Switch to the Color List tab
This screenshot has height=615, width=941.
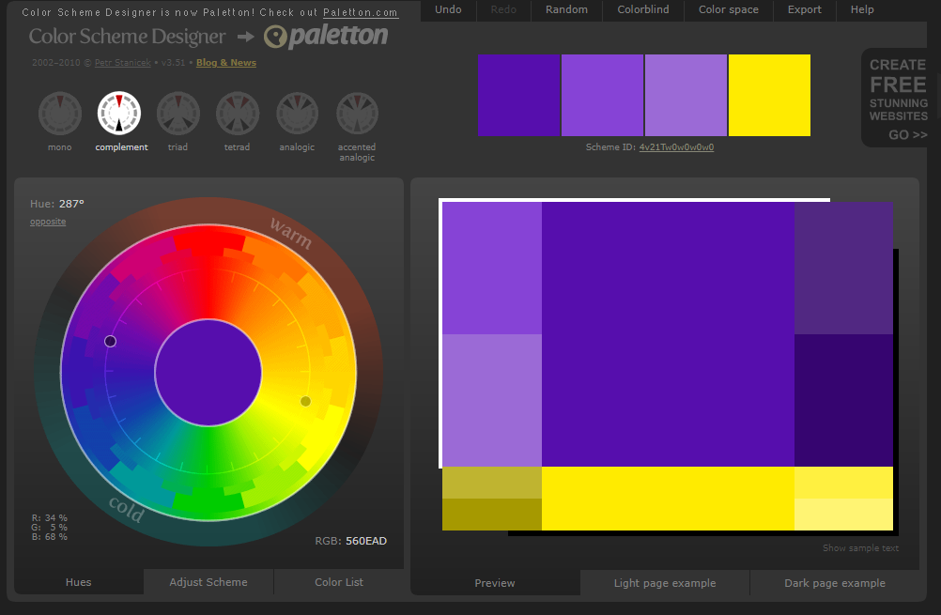pos(339,582)
